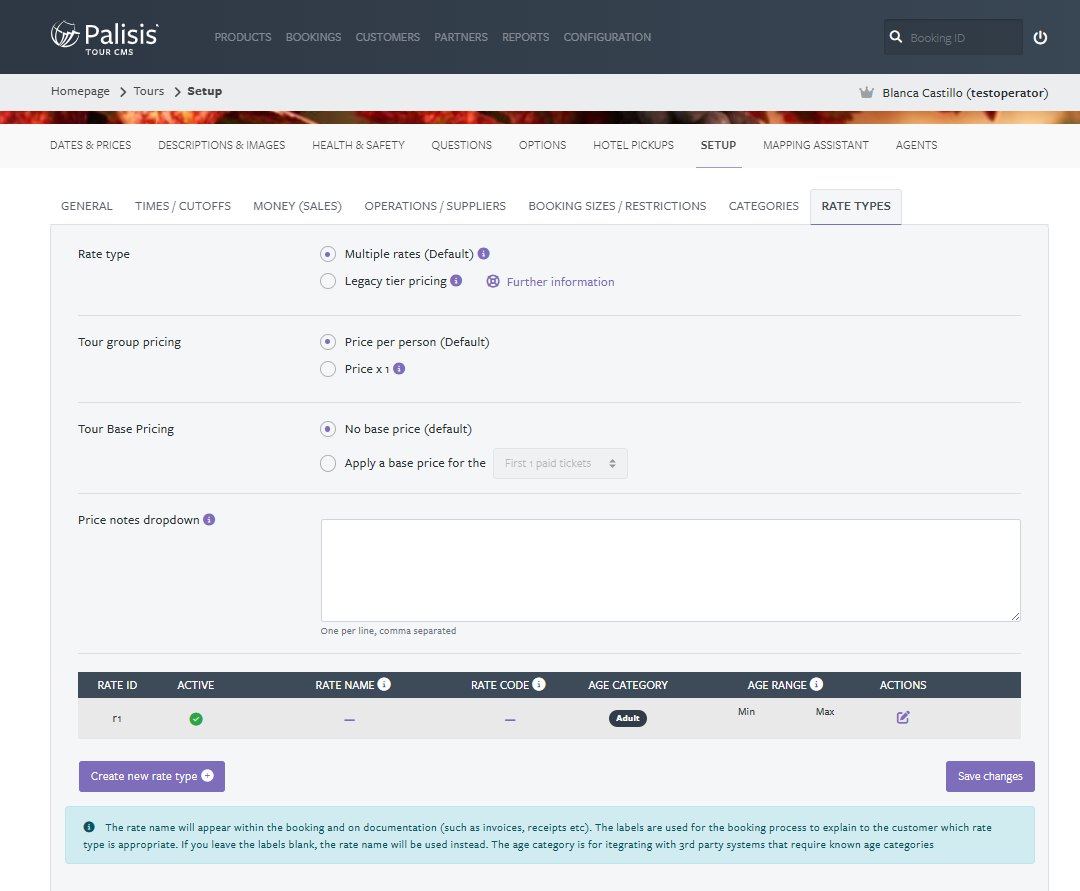Click info icon in Age Range header
Image resolution: width=1080 pixels, height=891 pixels.
point(816,684)
